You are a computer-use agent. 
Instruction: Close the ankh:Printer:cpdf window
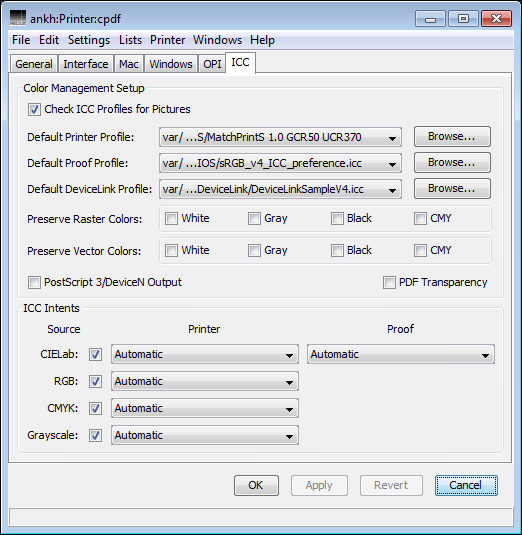click(496, 18)
